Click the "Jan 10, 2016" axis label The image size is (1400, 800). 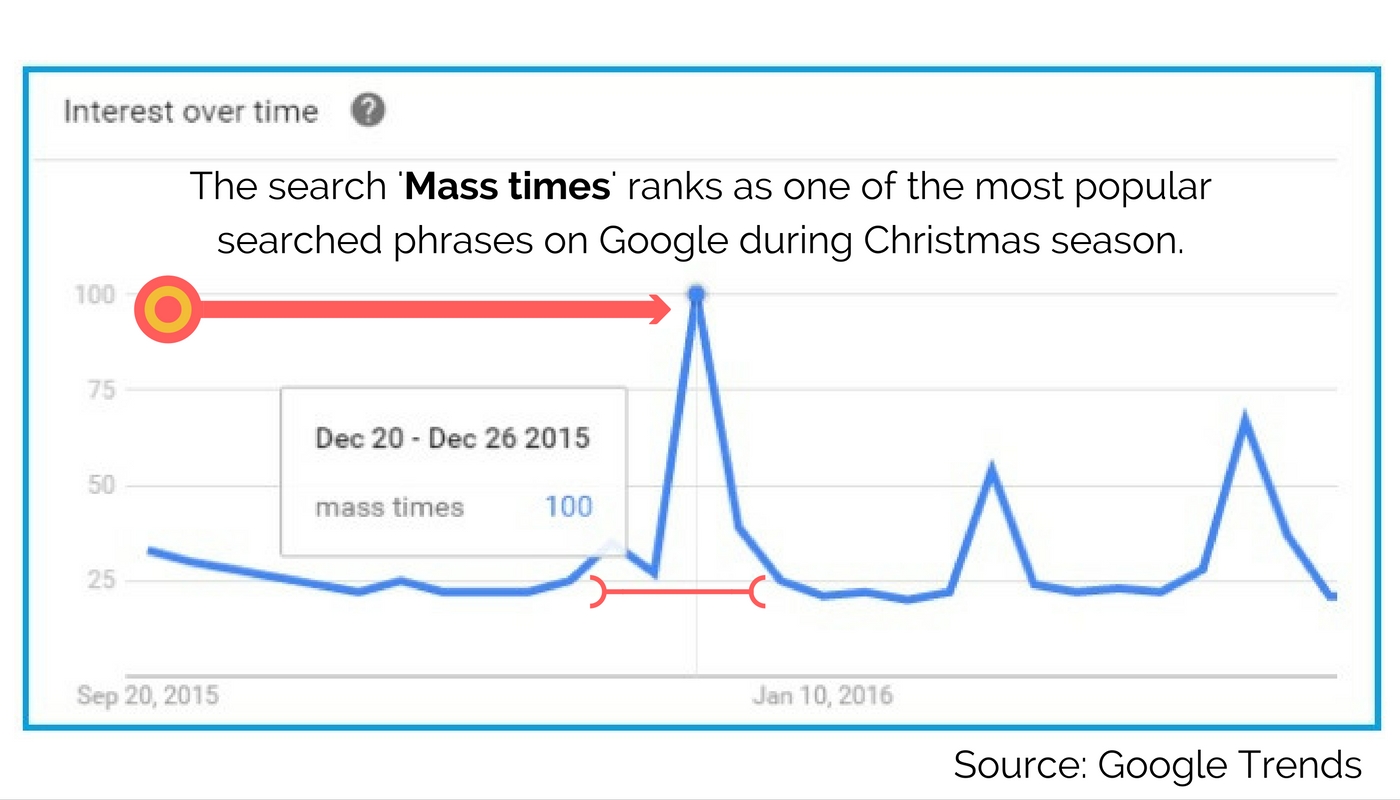coord(822,695)
